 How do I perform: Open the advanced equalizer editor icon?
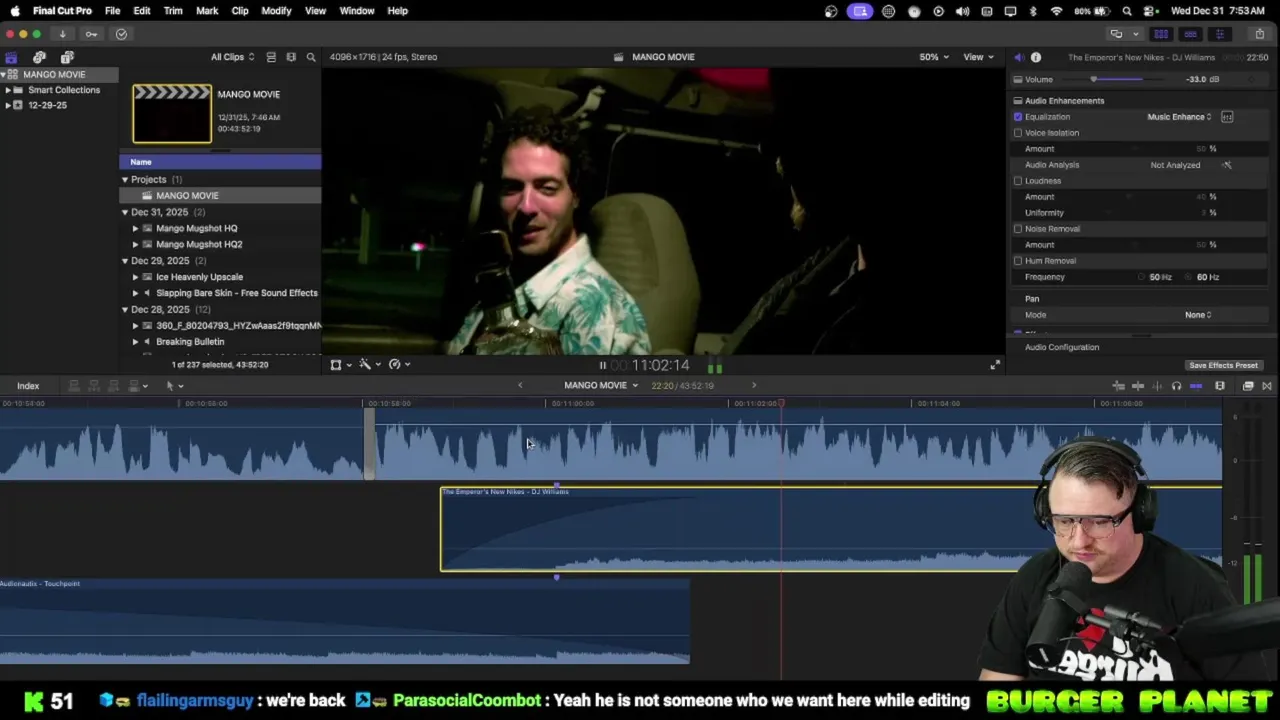1227,117
